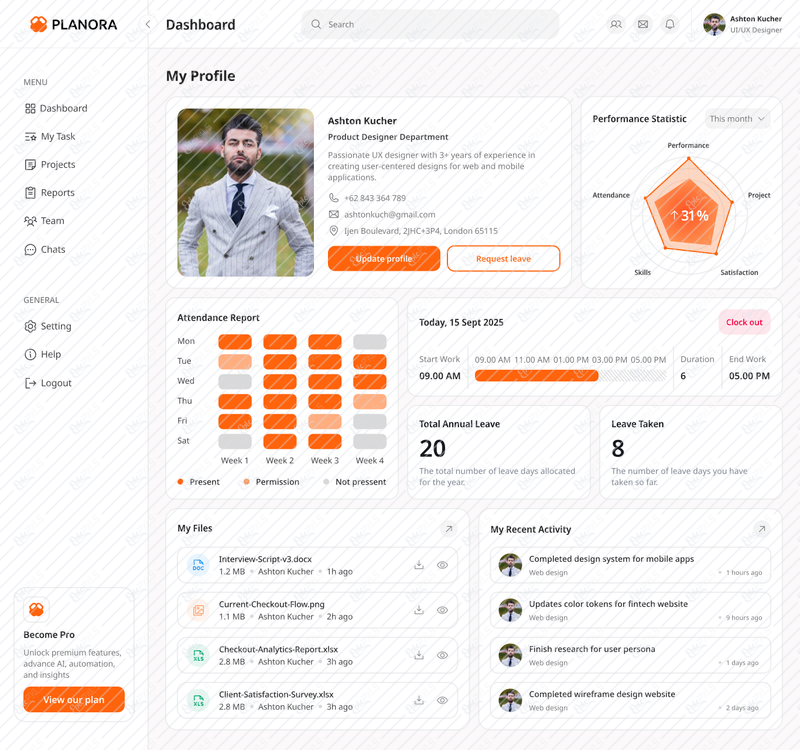The image size is (800, 750).
Task: Open the team members icon in header
Action: click(x=616, y=24)
